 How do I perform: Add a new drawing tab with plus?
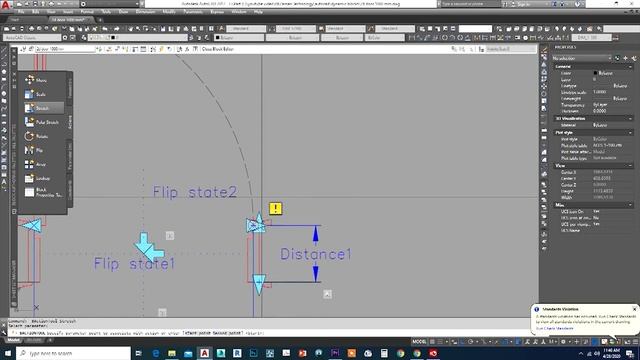pyautogui.click(x=100, y=19)
